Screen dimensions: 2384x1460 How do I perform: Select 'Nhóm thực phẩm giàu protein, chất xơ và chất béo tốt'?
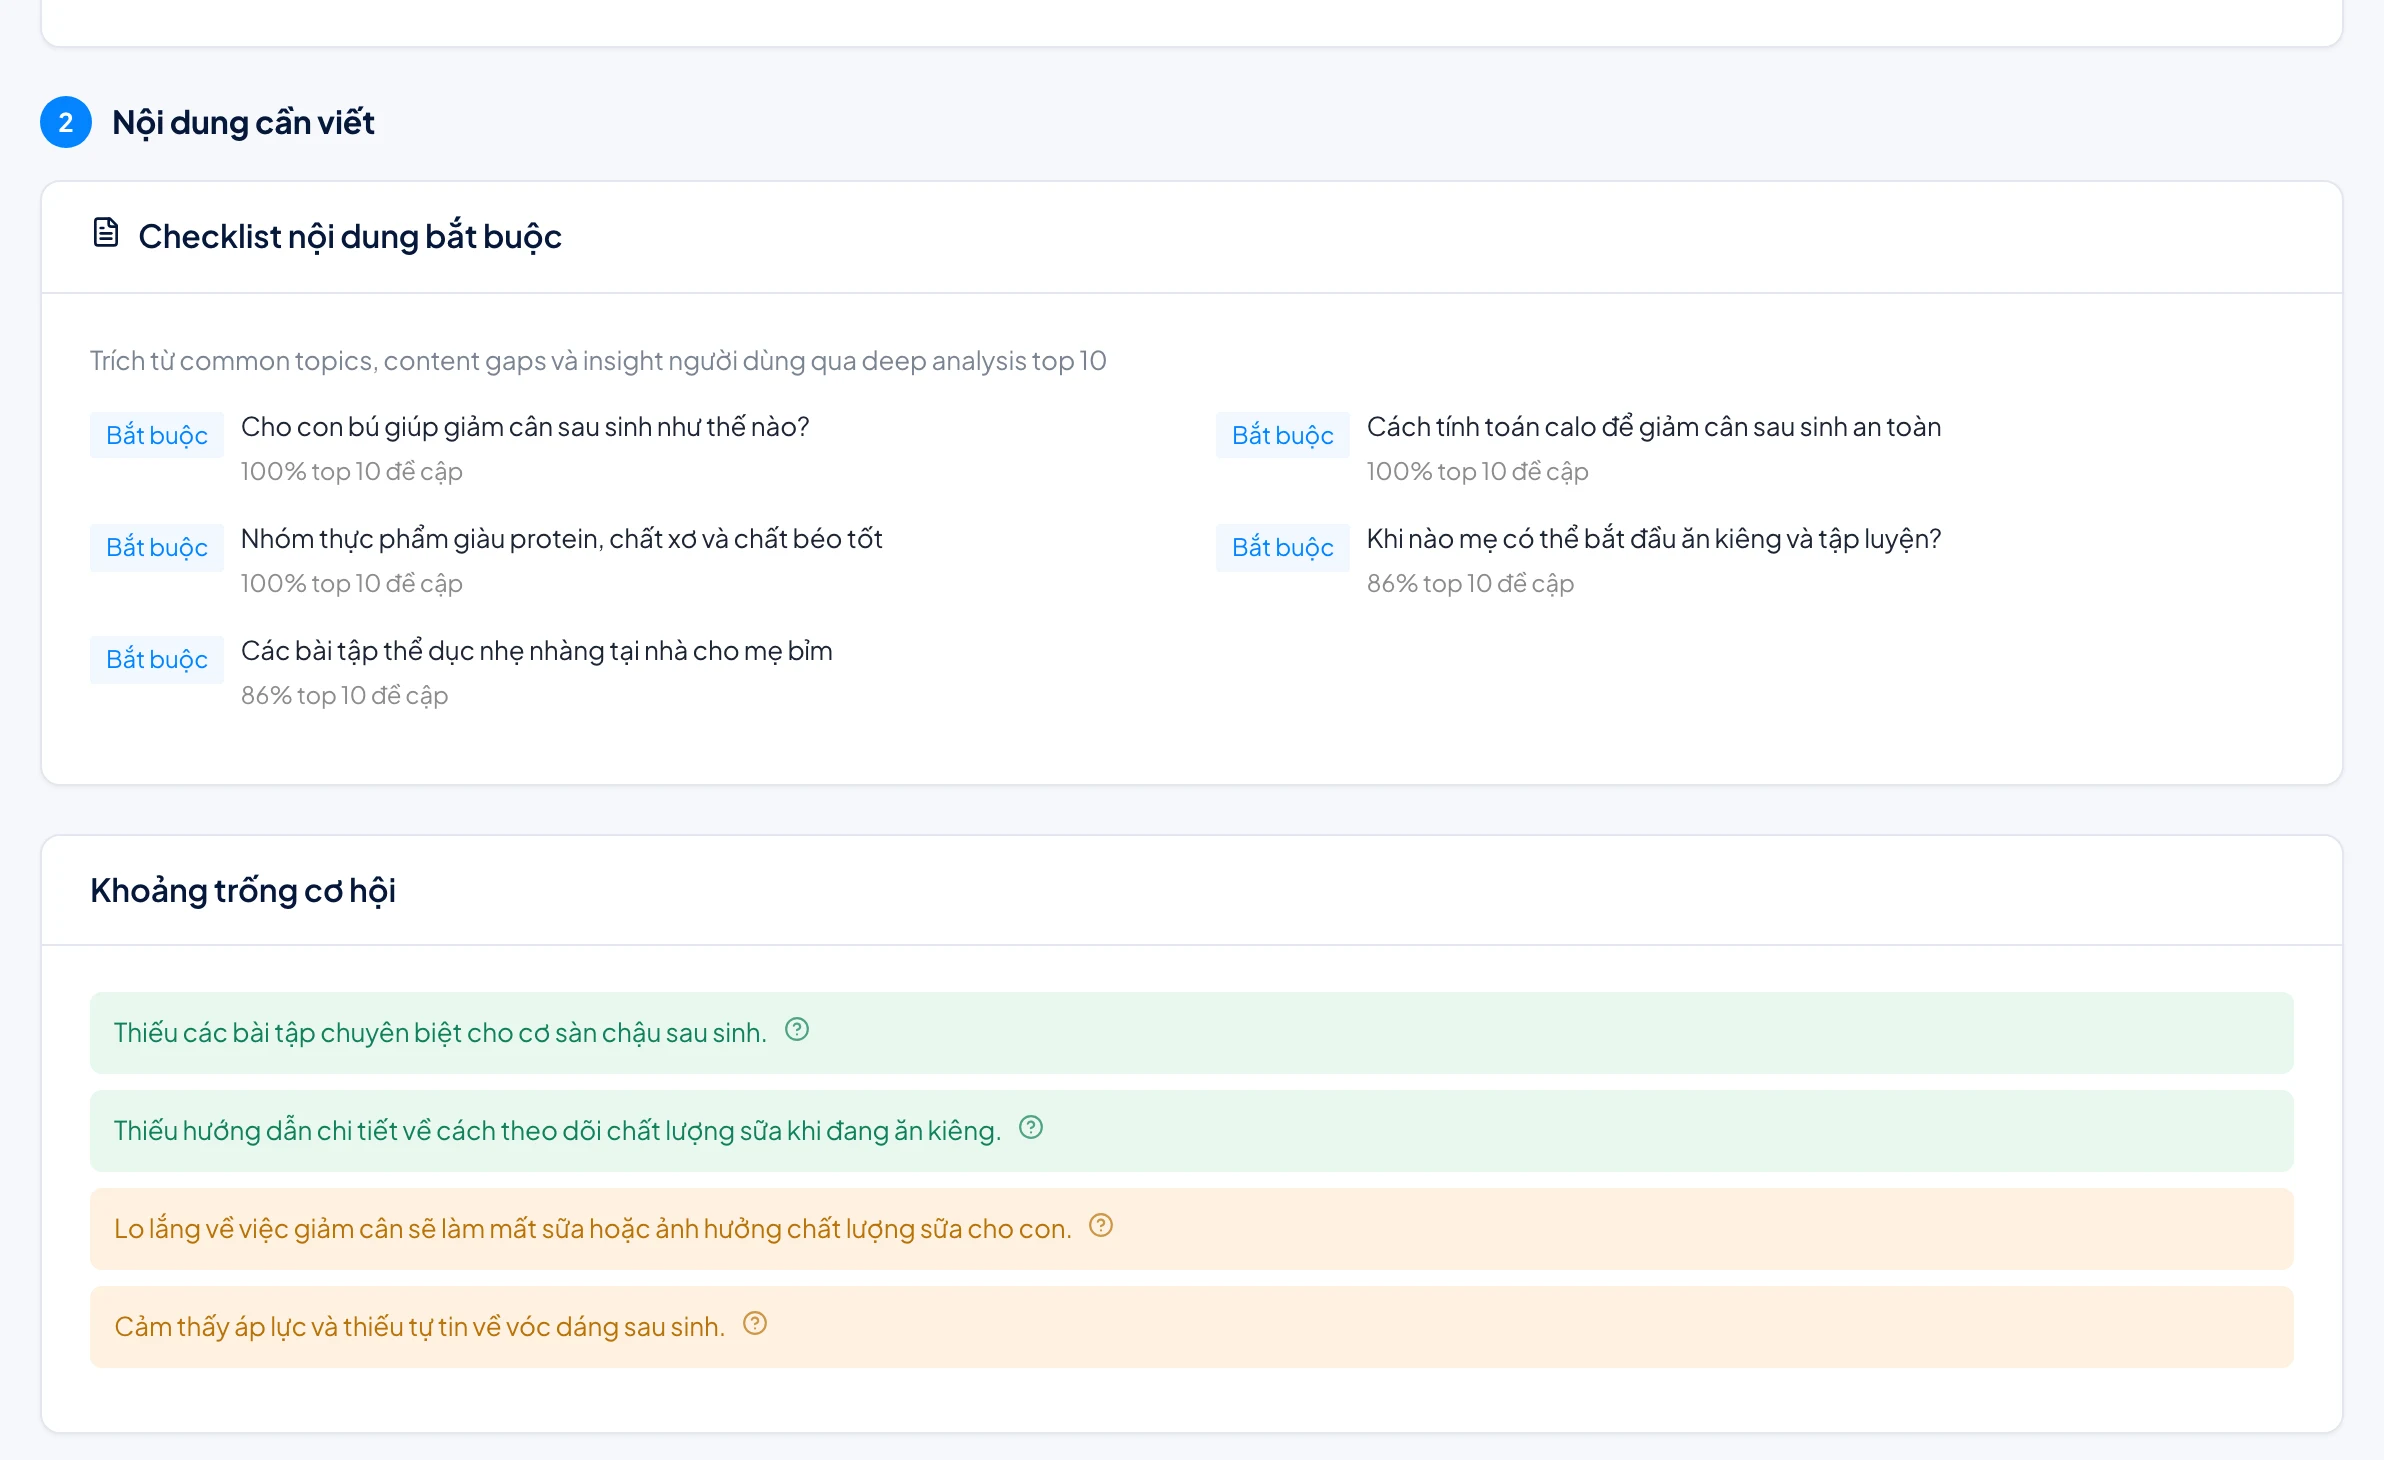pyautogui.click(x=562, y=539)
